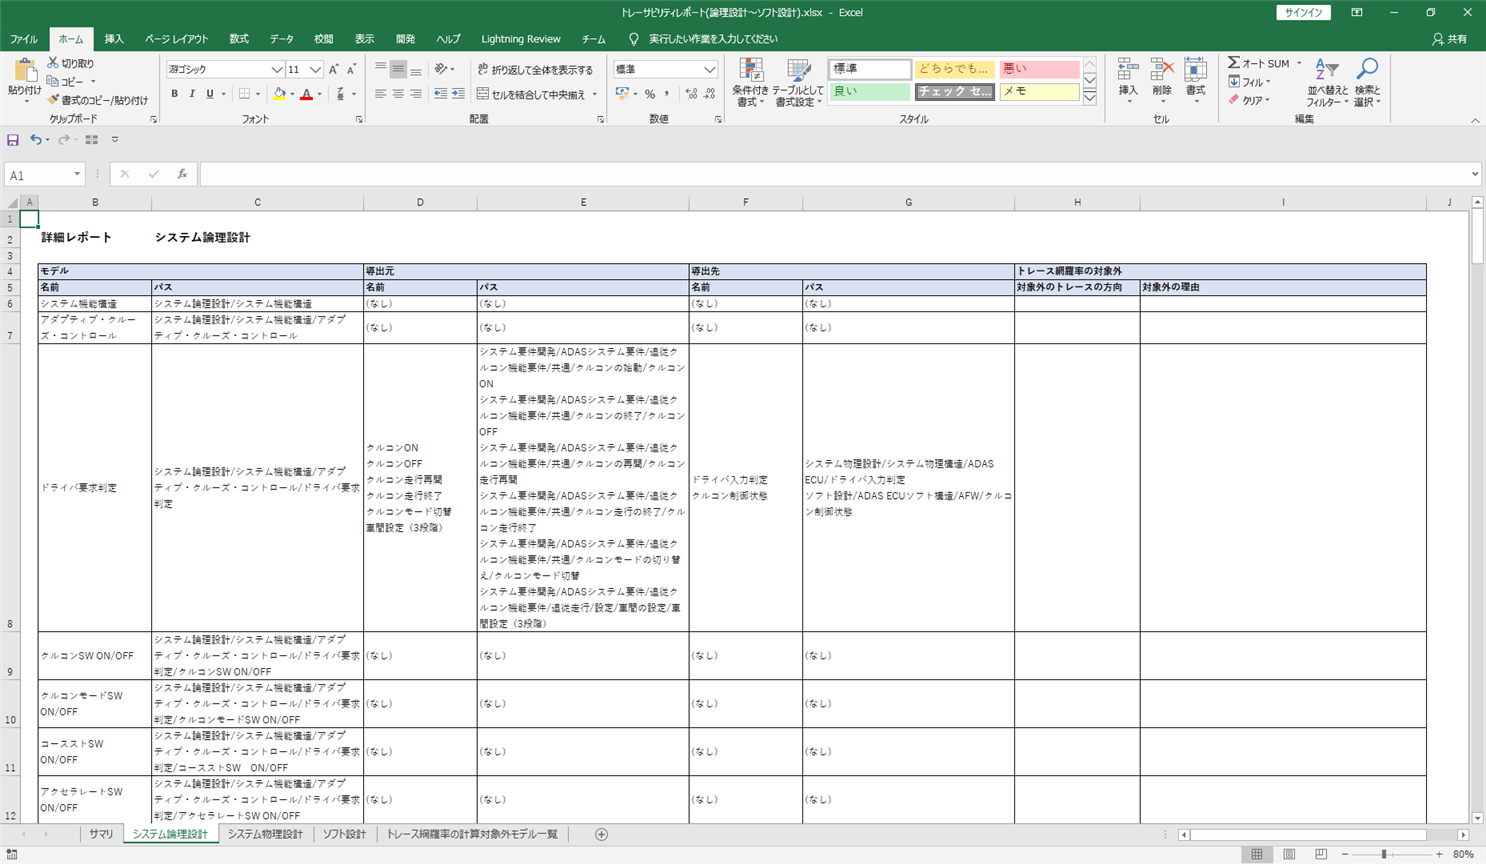Switch to Page Layout view icon
This screenshot has height=864, width=1486.
pos(1289,854)
